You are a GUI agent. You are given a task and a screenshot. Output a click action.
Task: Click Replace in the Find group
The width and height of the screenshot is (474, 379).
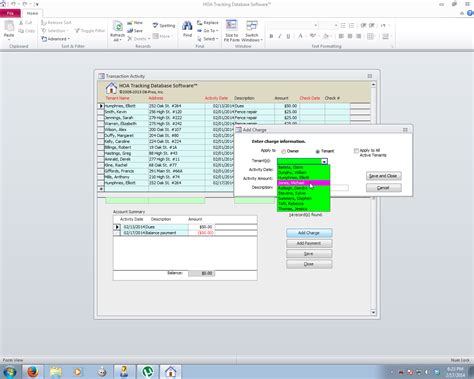coord(208,23)
